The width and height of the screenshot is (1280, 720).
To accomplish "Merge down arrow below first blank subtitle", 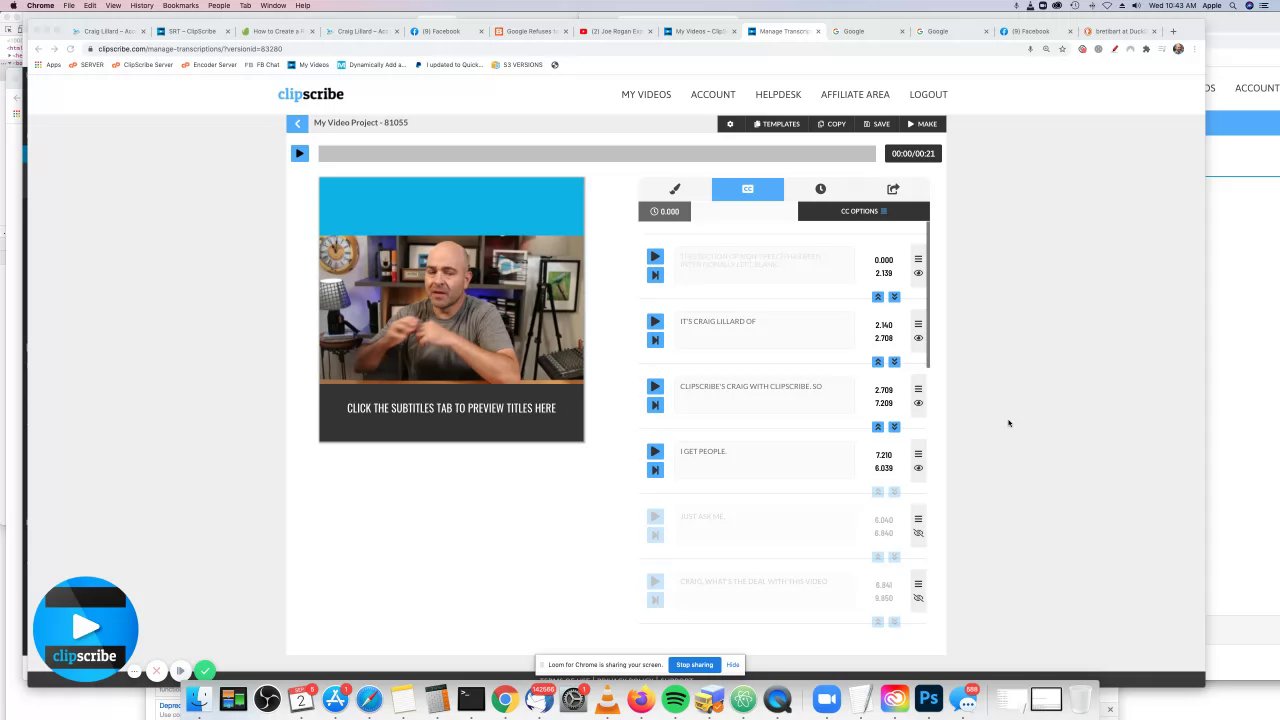I will (894, 297).
